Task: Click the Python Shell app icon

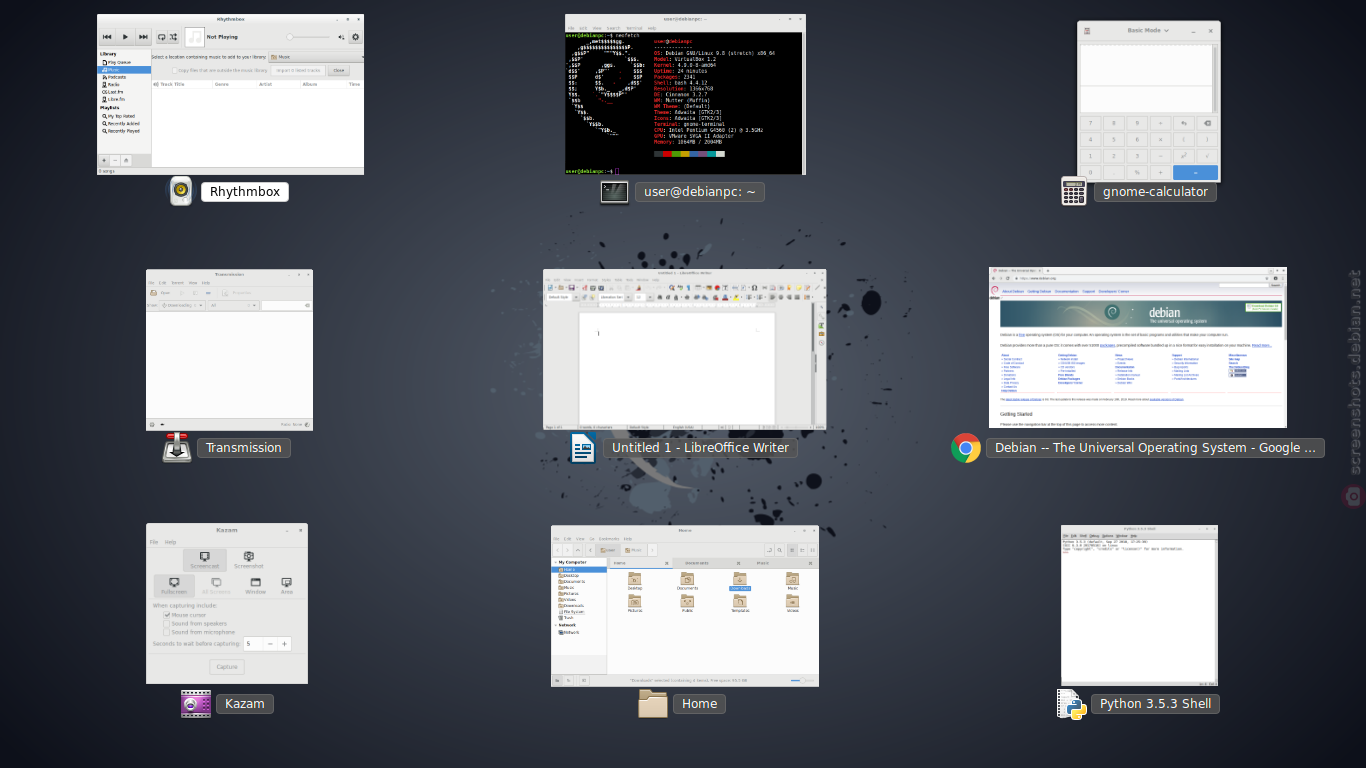Action: (1071, 704)
